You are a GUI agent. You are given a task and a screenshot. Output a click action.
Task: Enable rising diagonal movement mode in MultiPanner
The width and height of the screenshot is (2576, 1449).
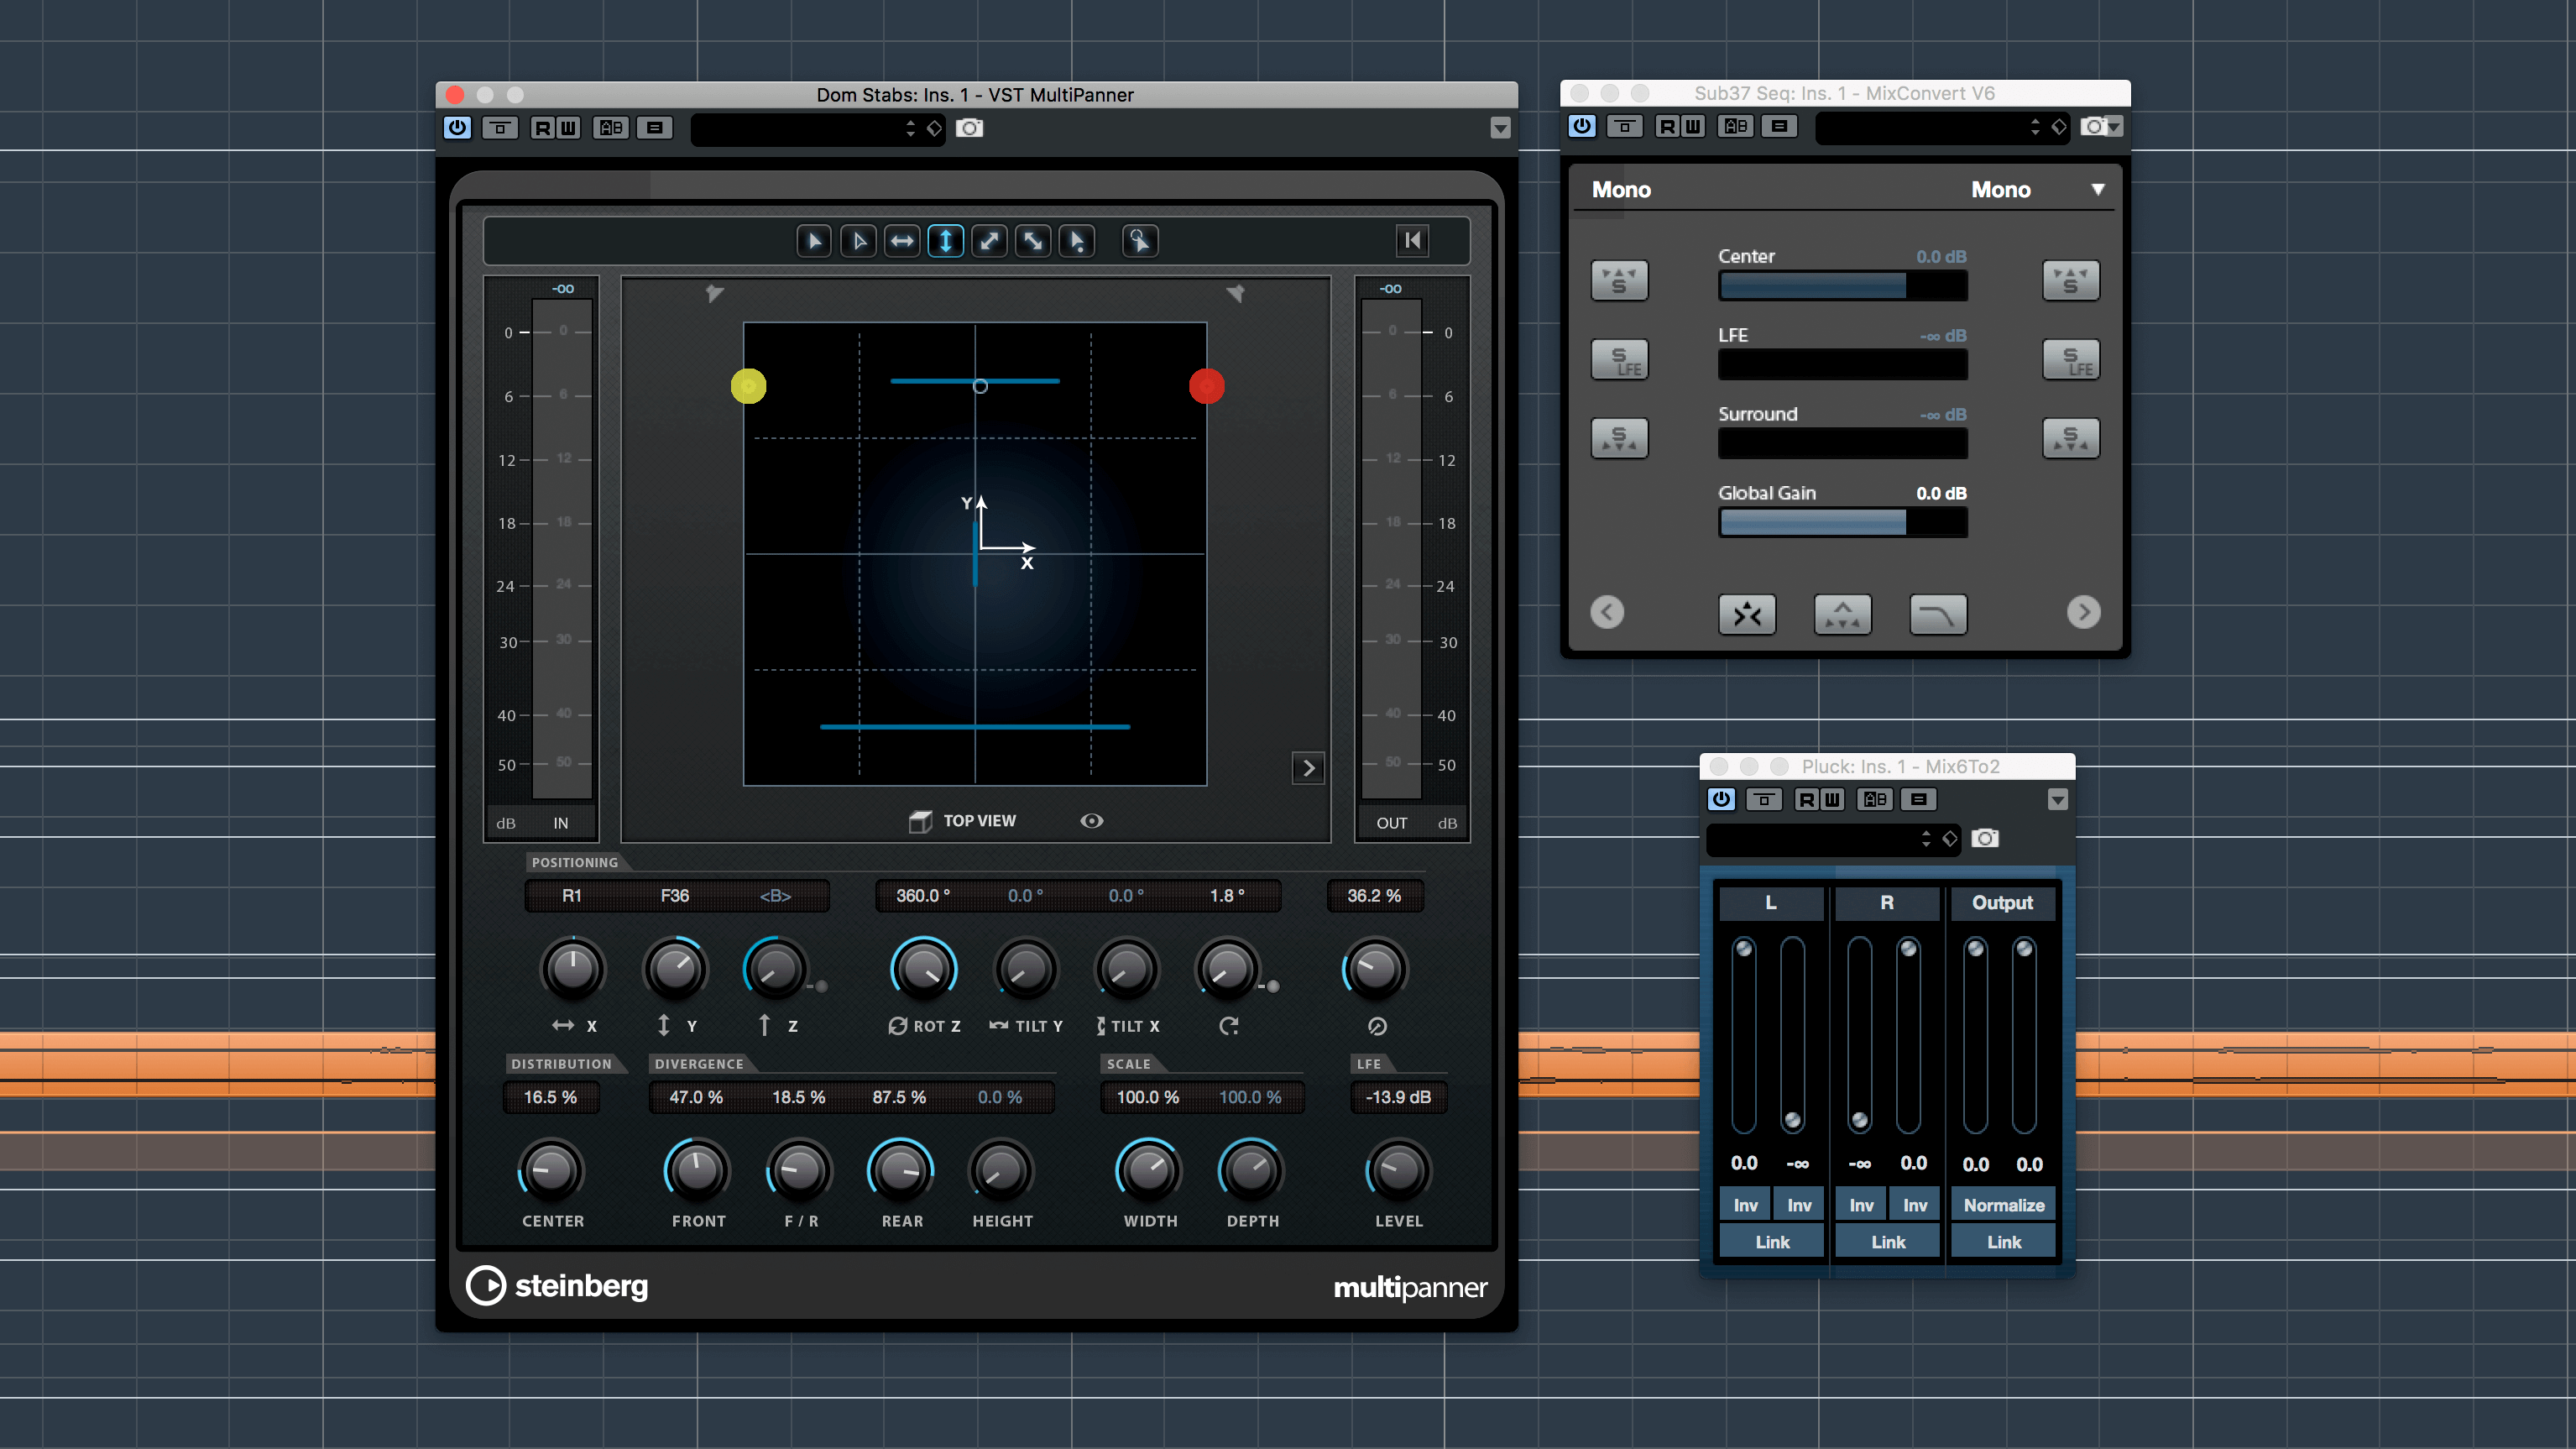tap(990, 241)
